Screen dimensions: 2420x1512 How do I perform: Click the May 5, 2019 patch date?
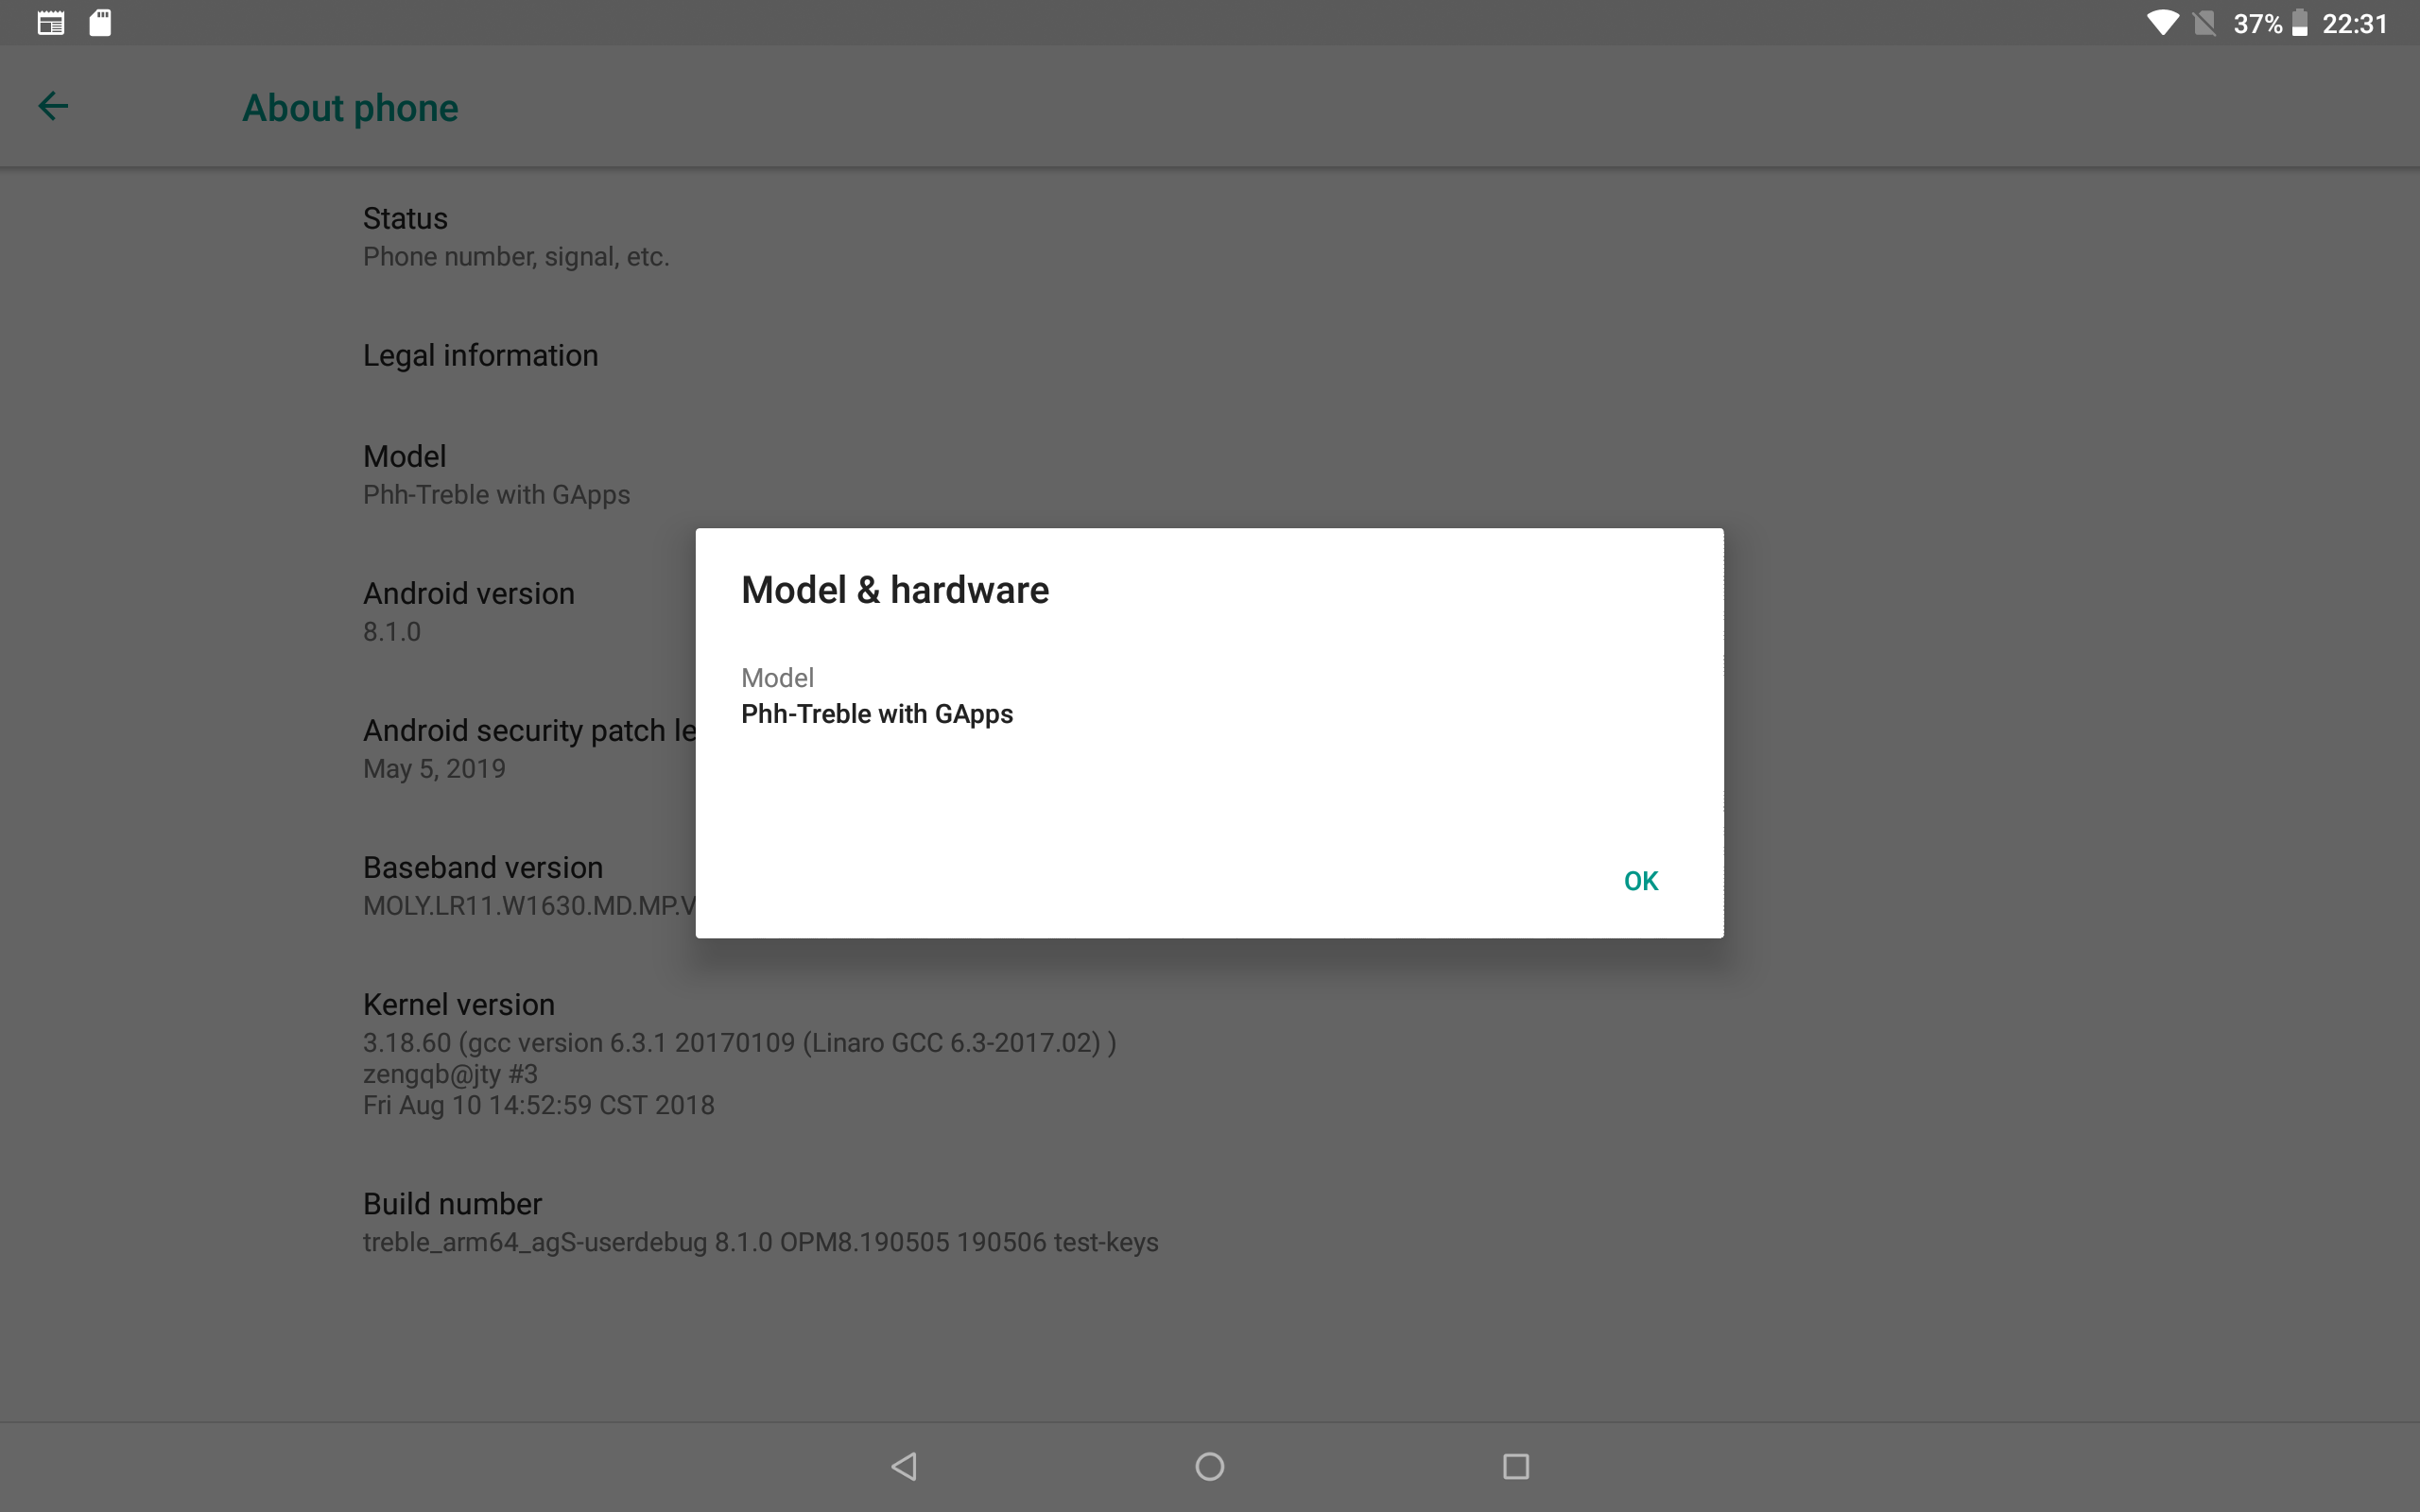(x=434, y=769)
